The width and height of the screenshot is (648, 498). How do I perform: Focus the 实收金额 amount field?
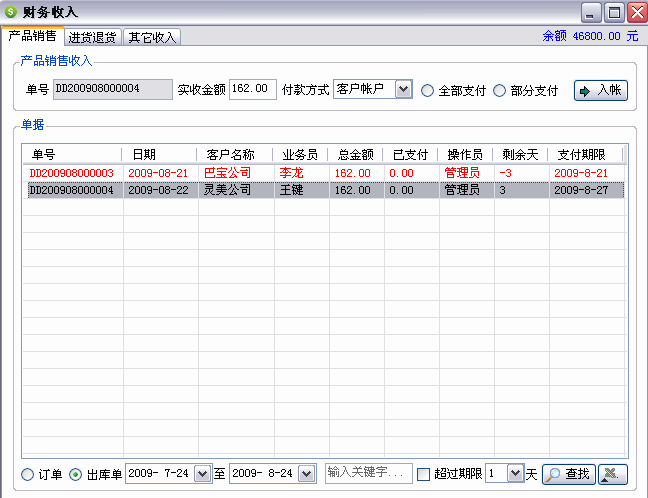pos(253,89)
